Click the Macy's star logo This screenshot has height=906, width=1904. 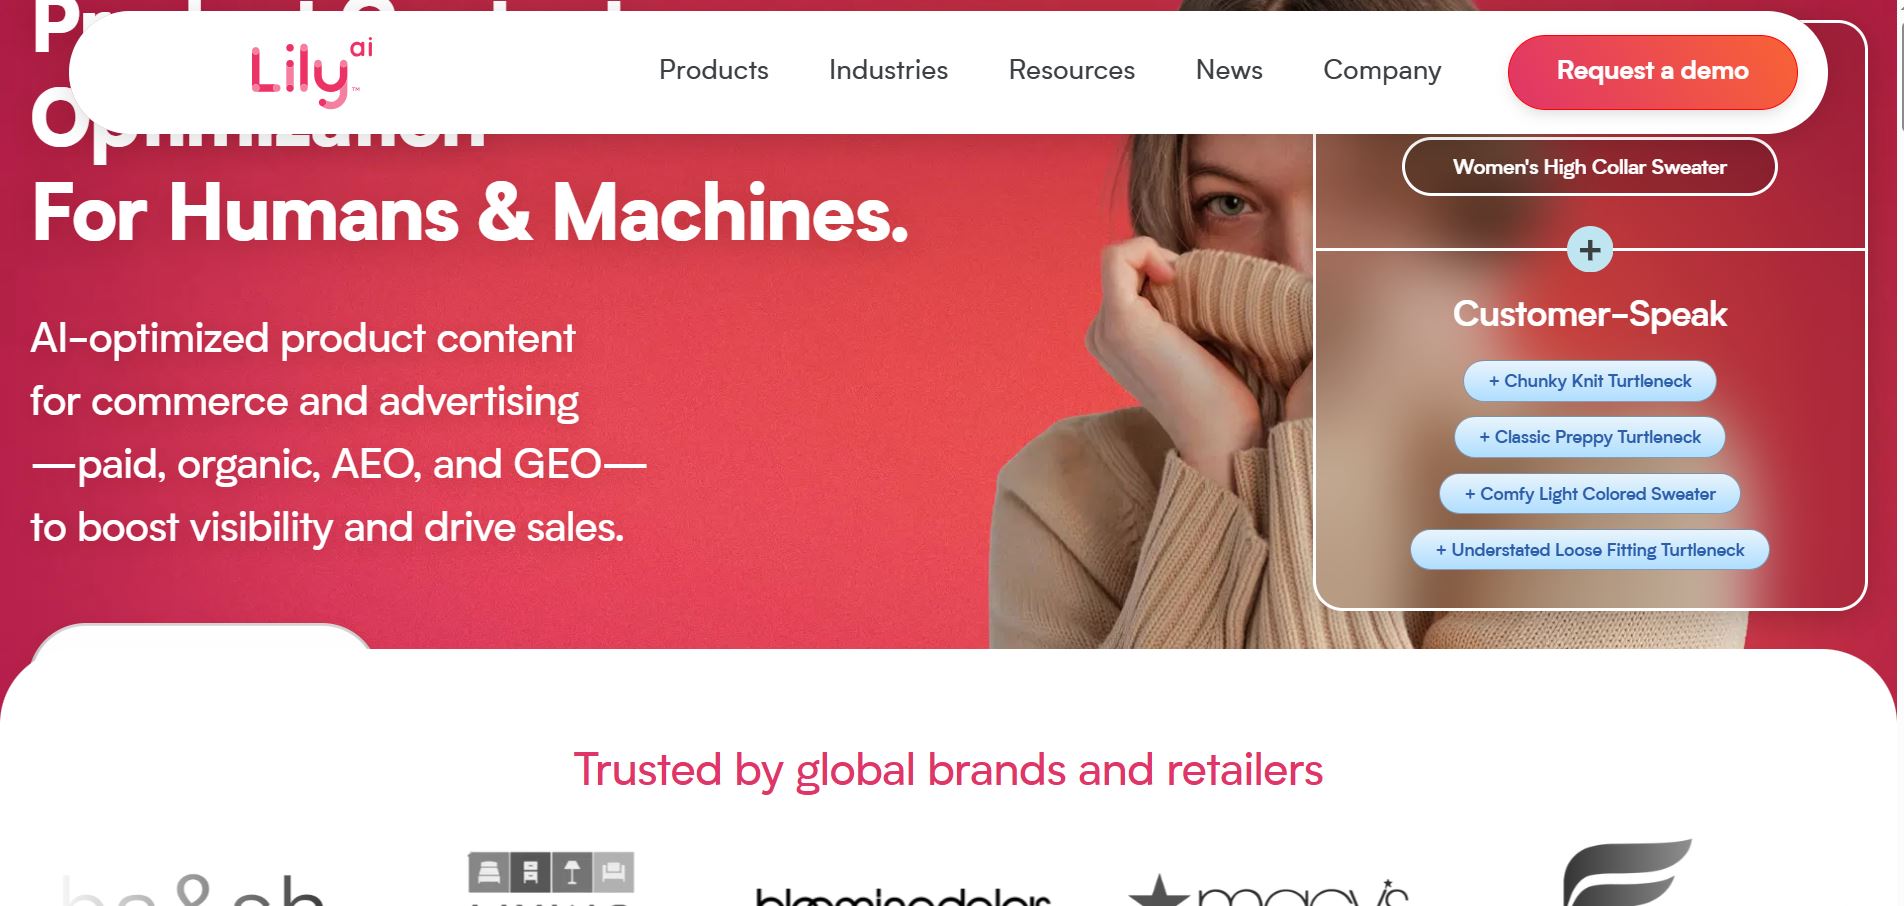[1268, 890]
